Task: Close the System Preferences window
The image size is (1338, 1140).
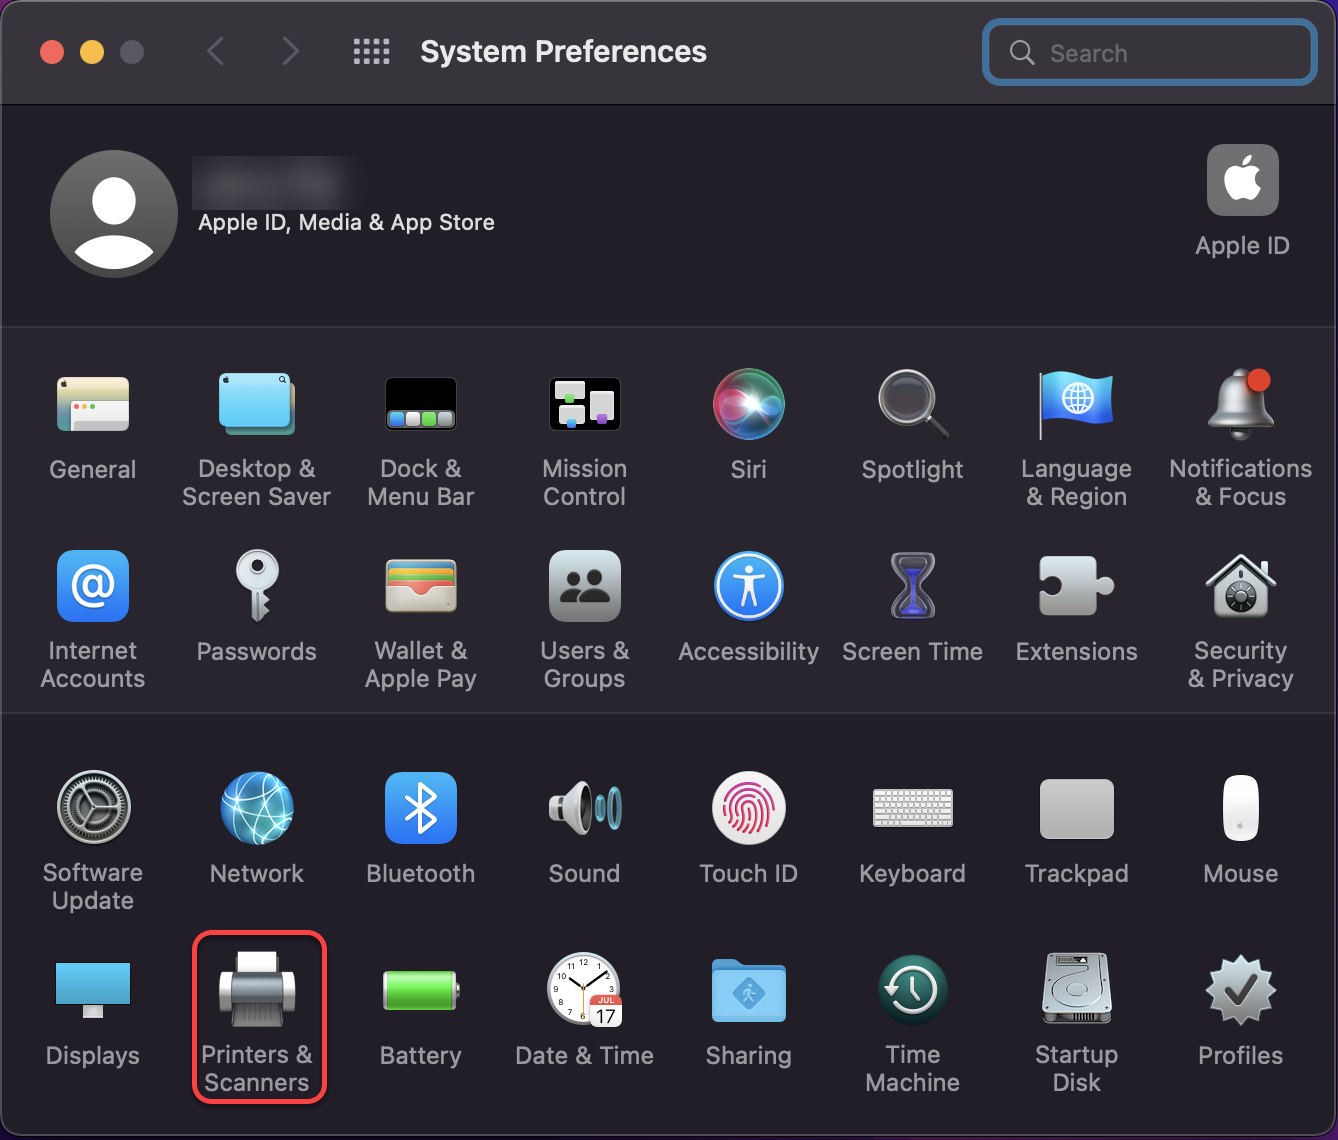Action: coord(52,52)
